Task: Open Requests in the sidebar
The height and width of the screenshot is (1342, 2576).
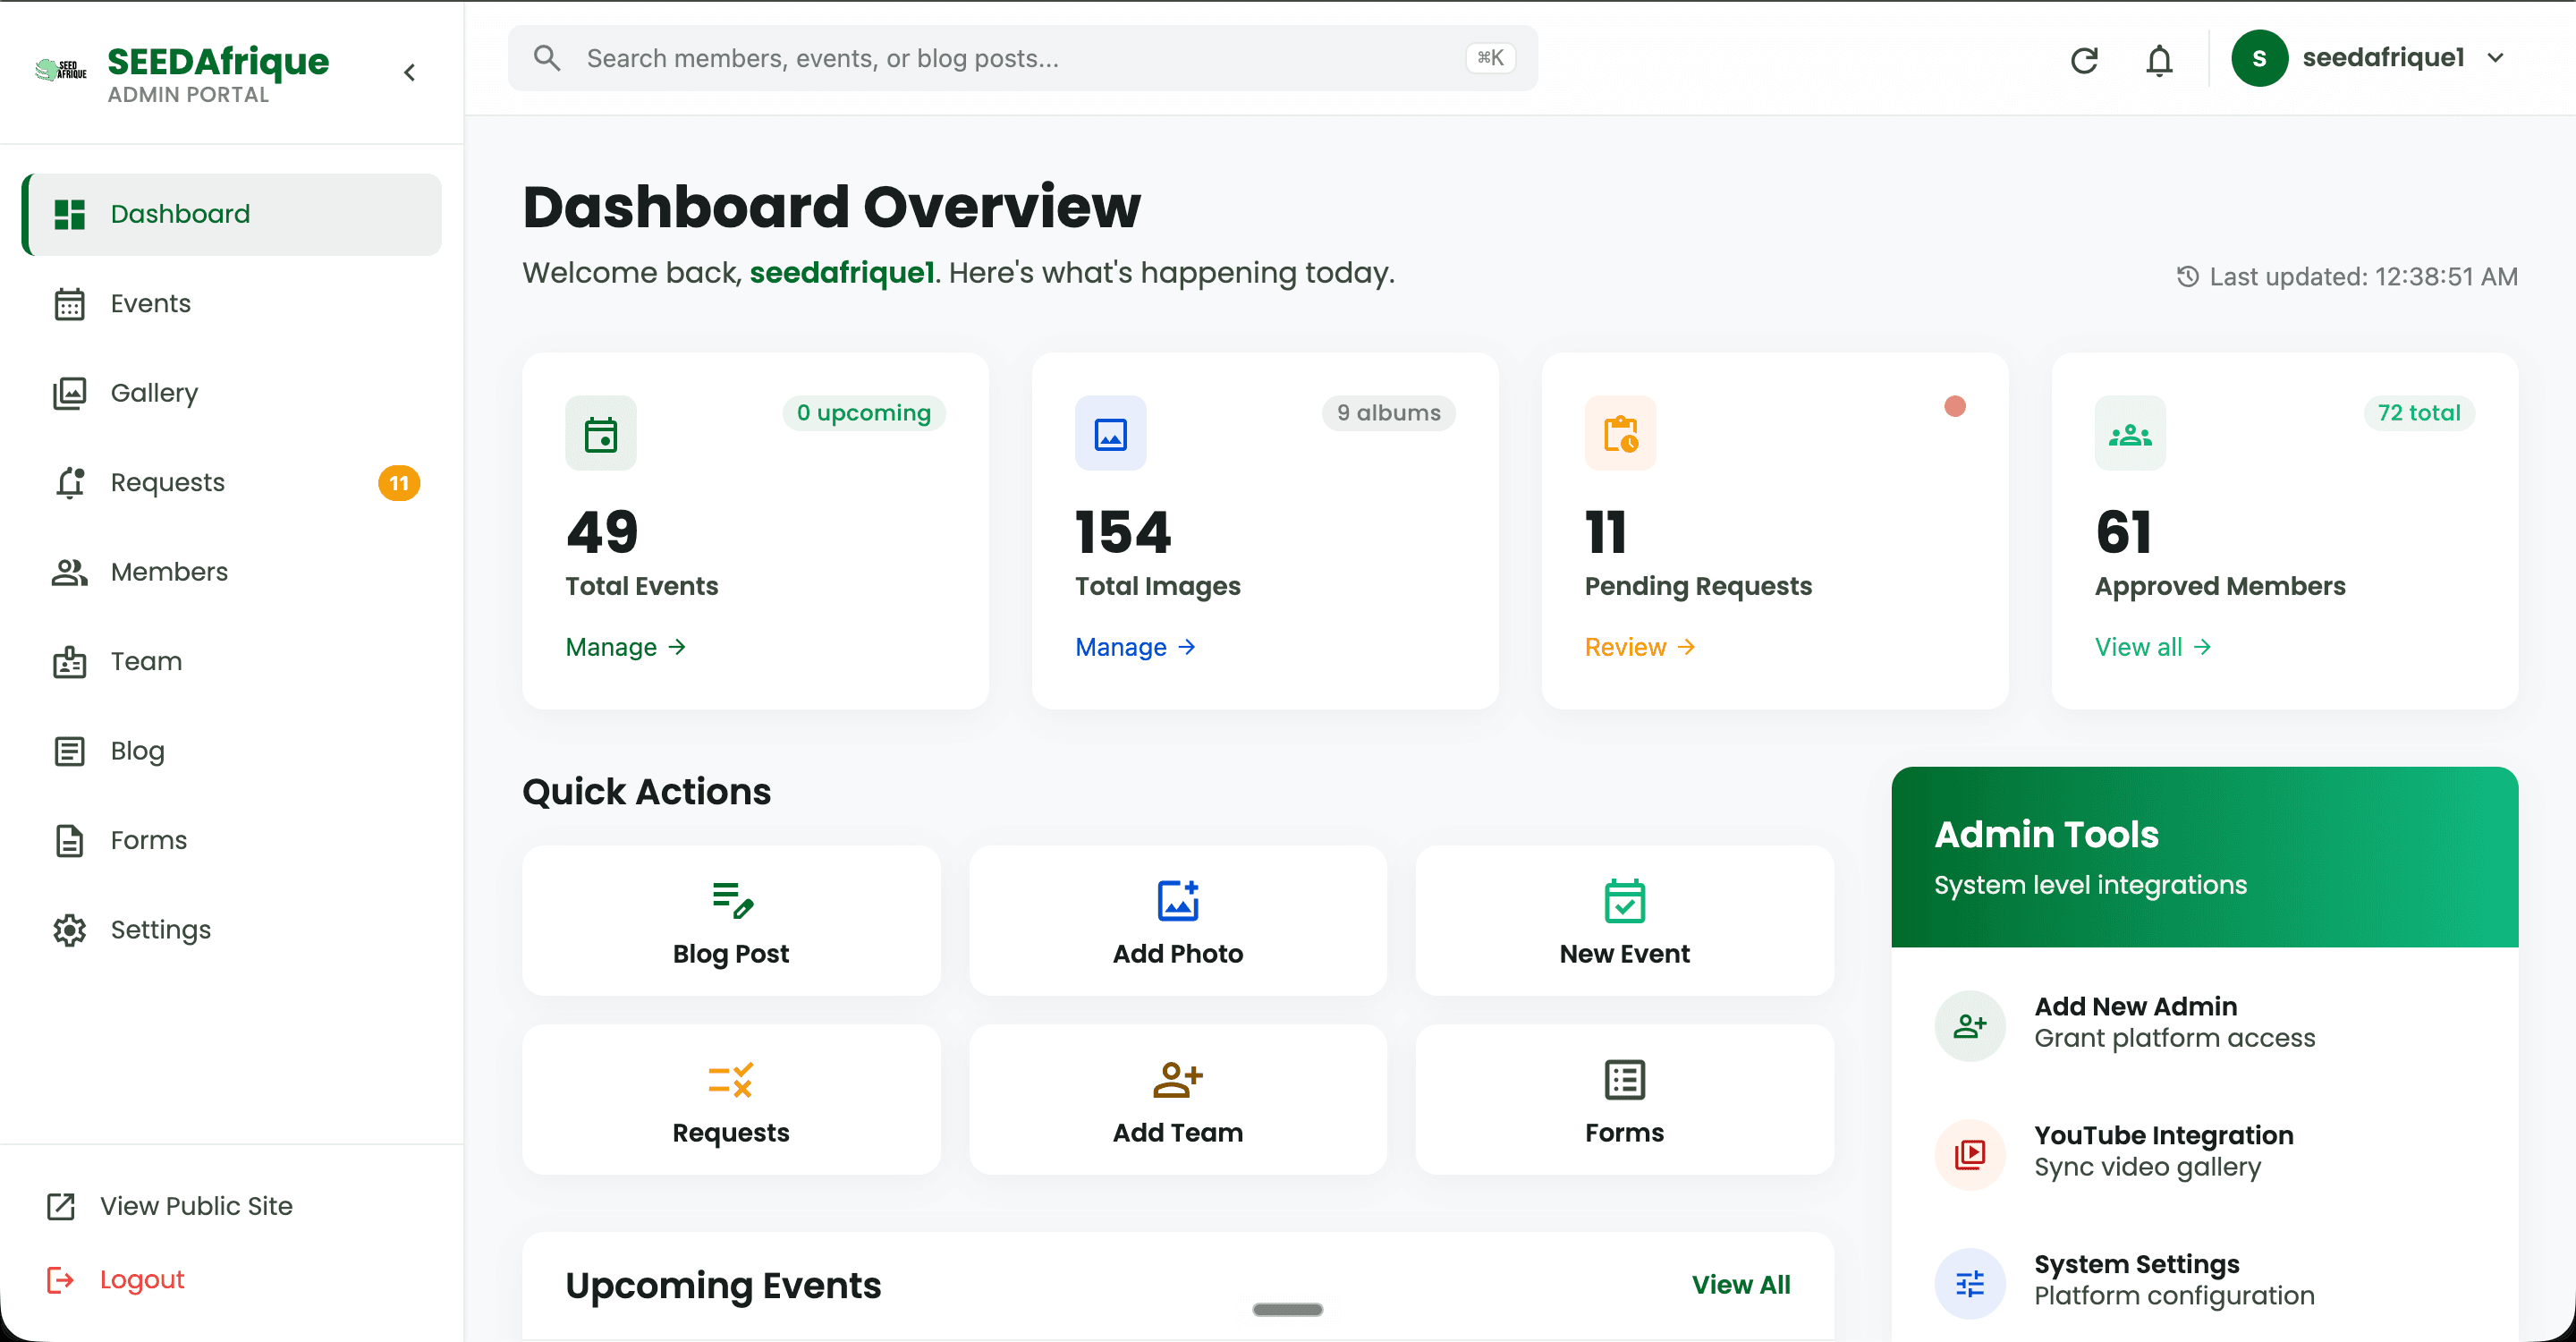Action: tap(232, 482)
